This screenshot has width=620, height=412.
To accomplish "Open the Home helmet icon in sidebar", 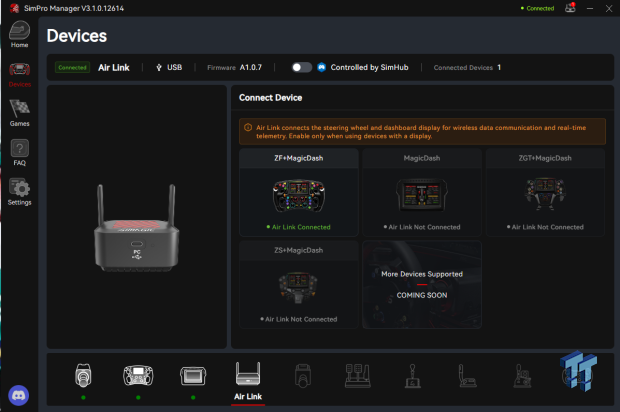I will point(19,34).
